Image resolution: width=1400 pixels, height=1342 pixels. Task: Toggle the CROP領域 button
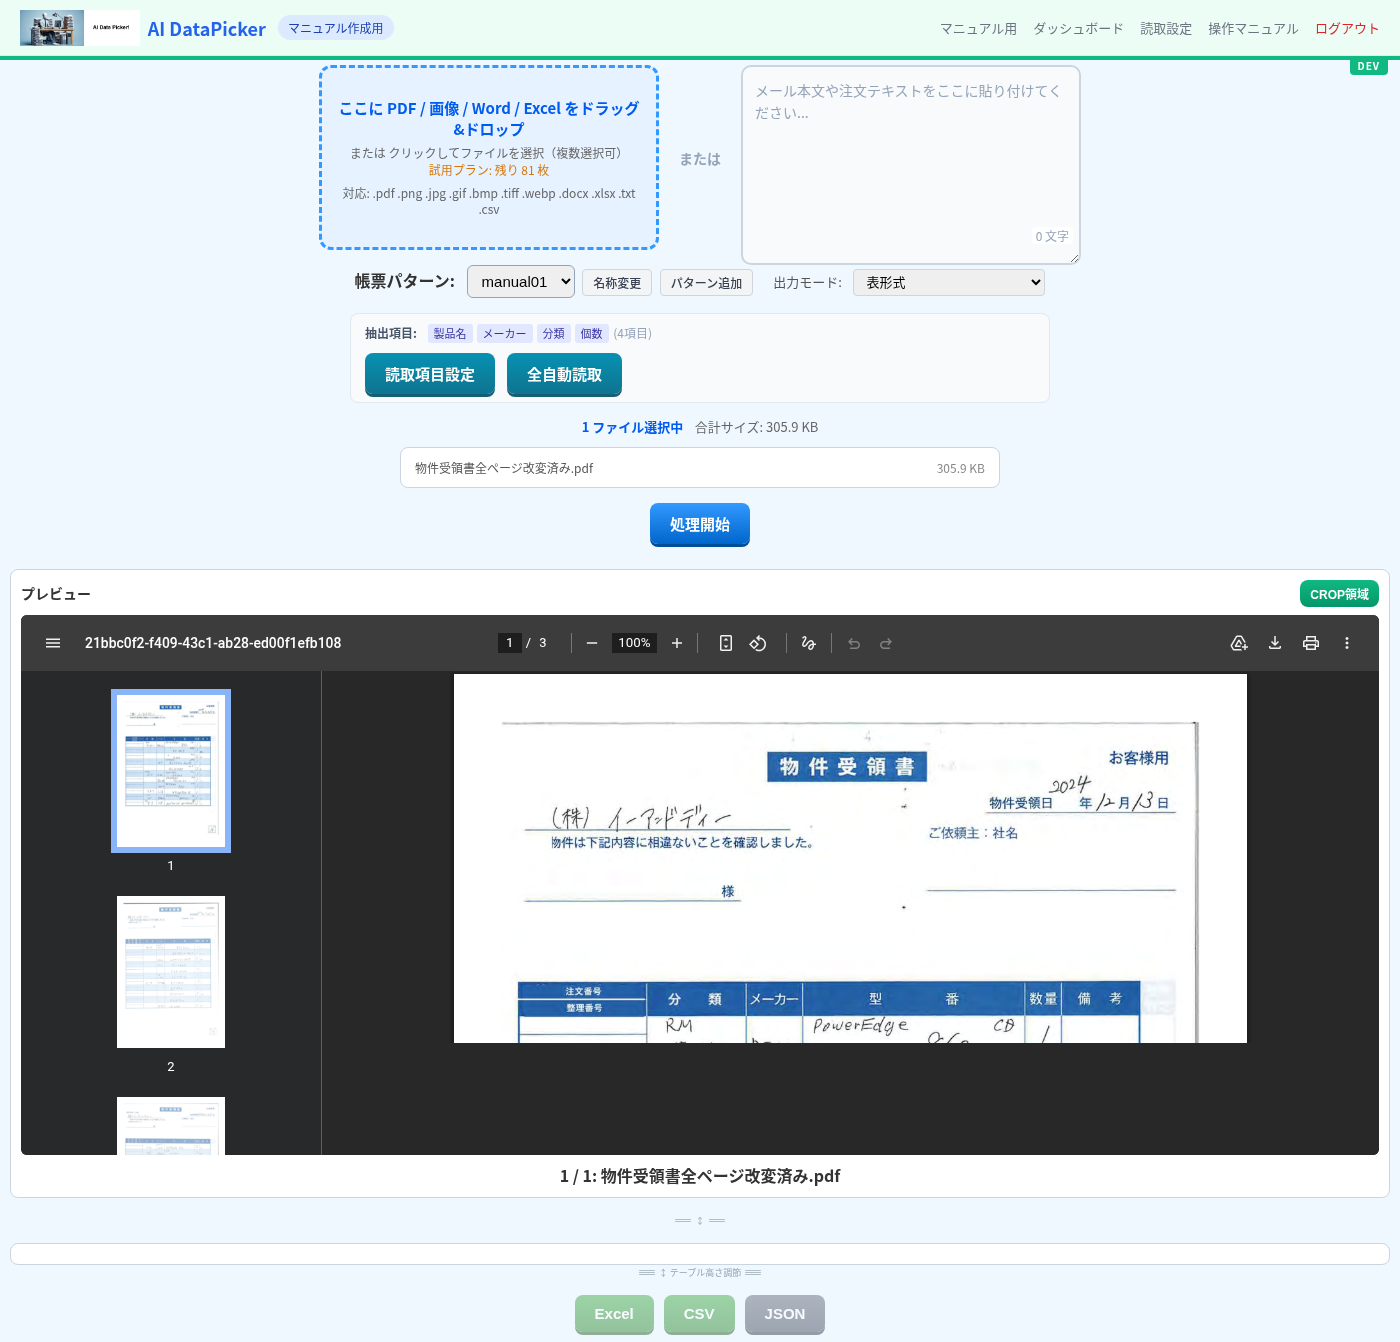(1339, 594)
